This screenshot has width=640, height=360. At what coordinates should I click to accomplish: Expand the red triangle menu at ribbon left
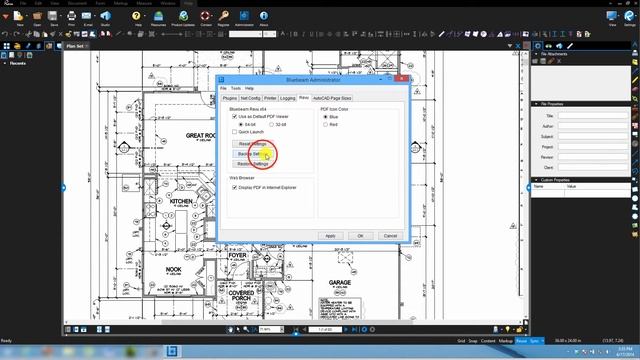(x=5, y=17)
